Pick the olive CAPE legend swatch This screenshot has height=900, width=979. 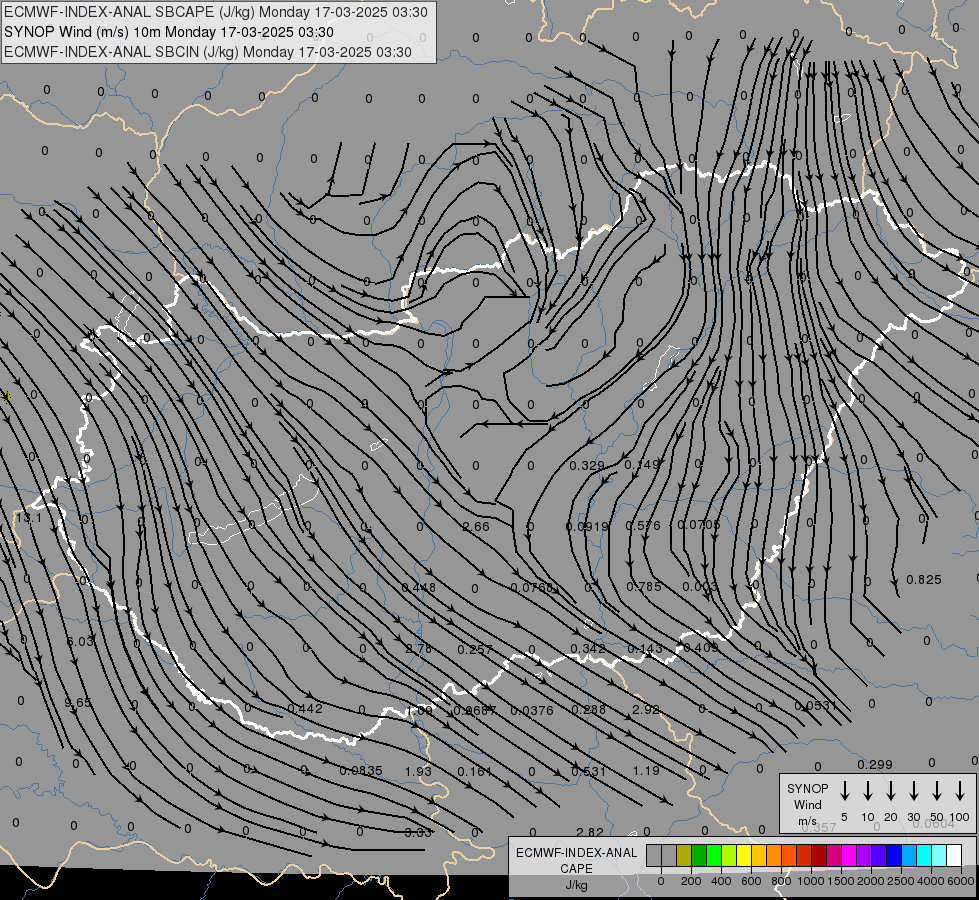coord(684,855)
